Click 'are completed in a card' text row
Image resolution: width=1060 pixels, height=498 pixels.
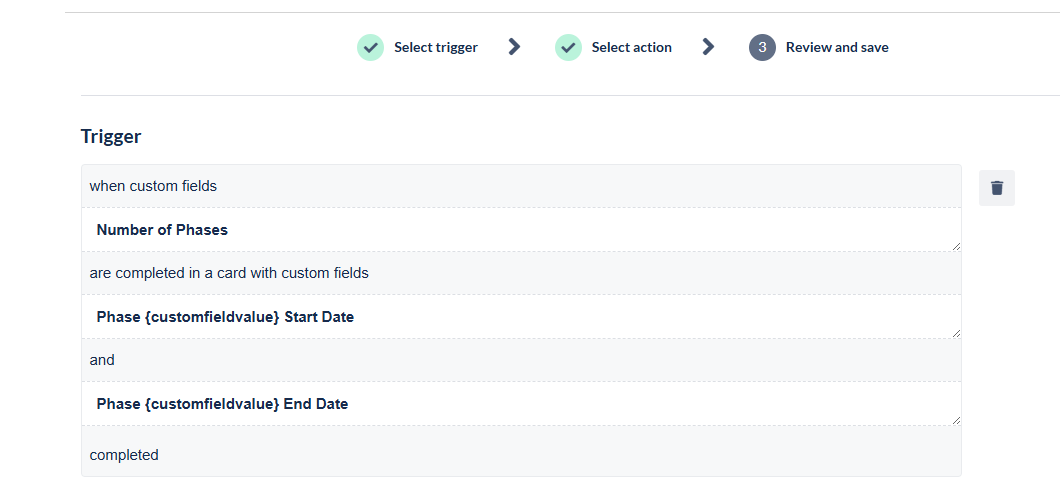pos(521,273)
